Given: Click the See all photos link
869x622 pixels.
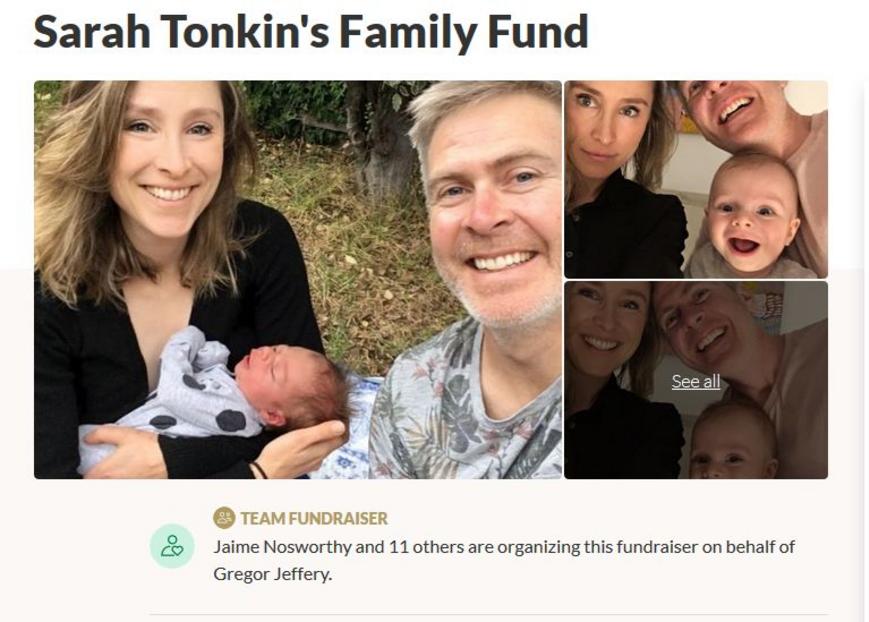Looking at the screenshot, I should click(696, 381).
